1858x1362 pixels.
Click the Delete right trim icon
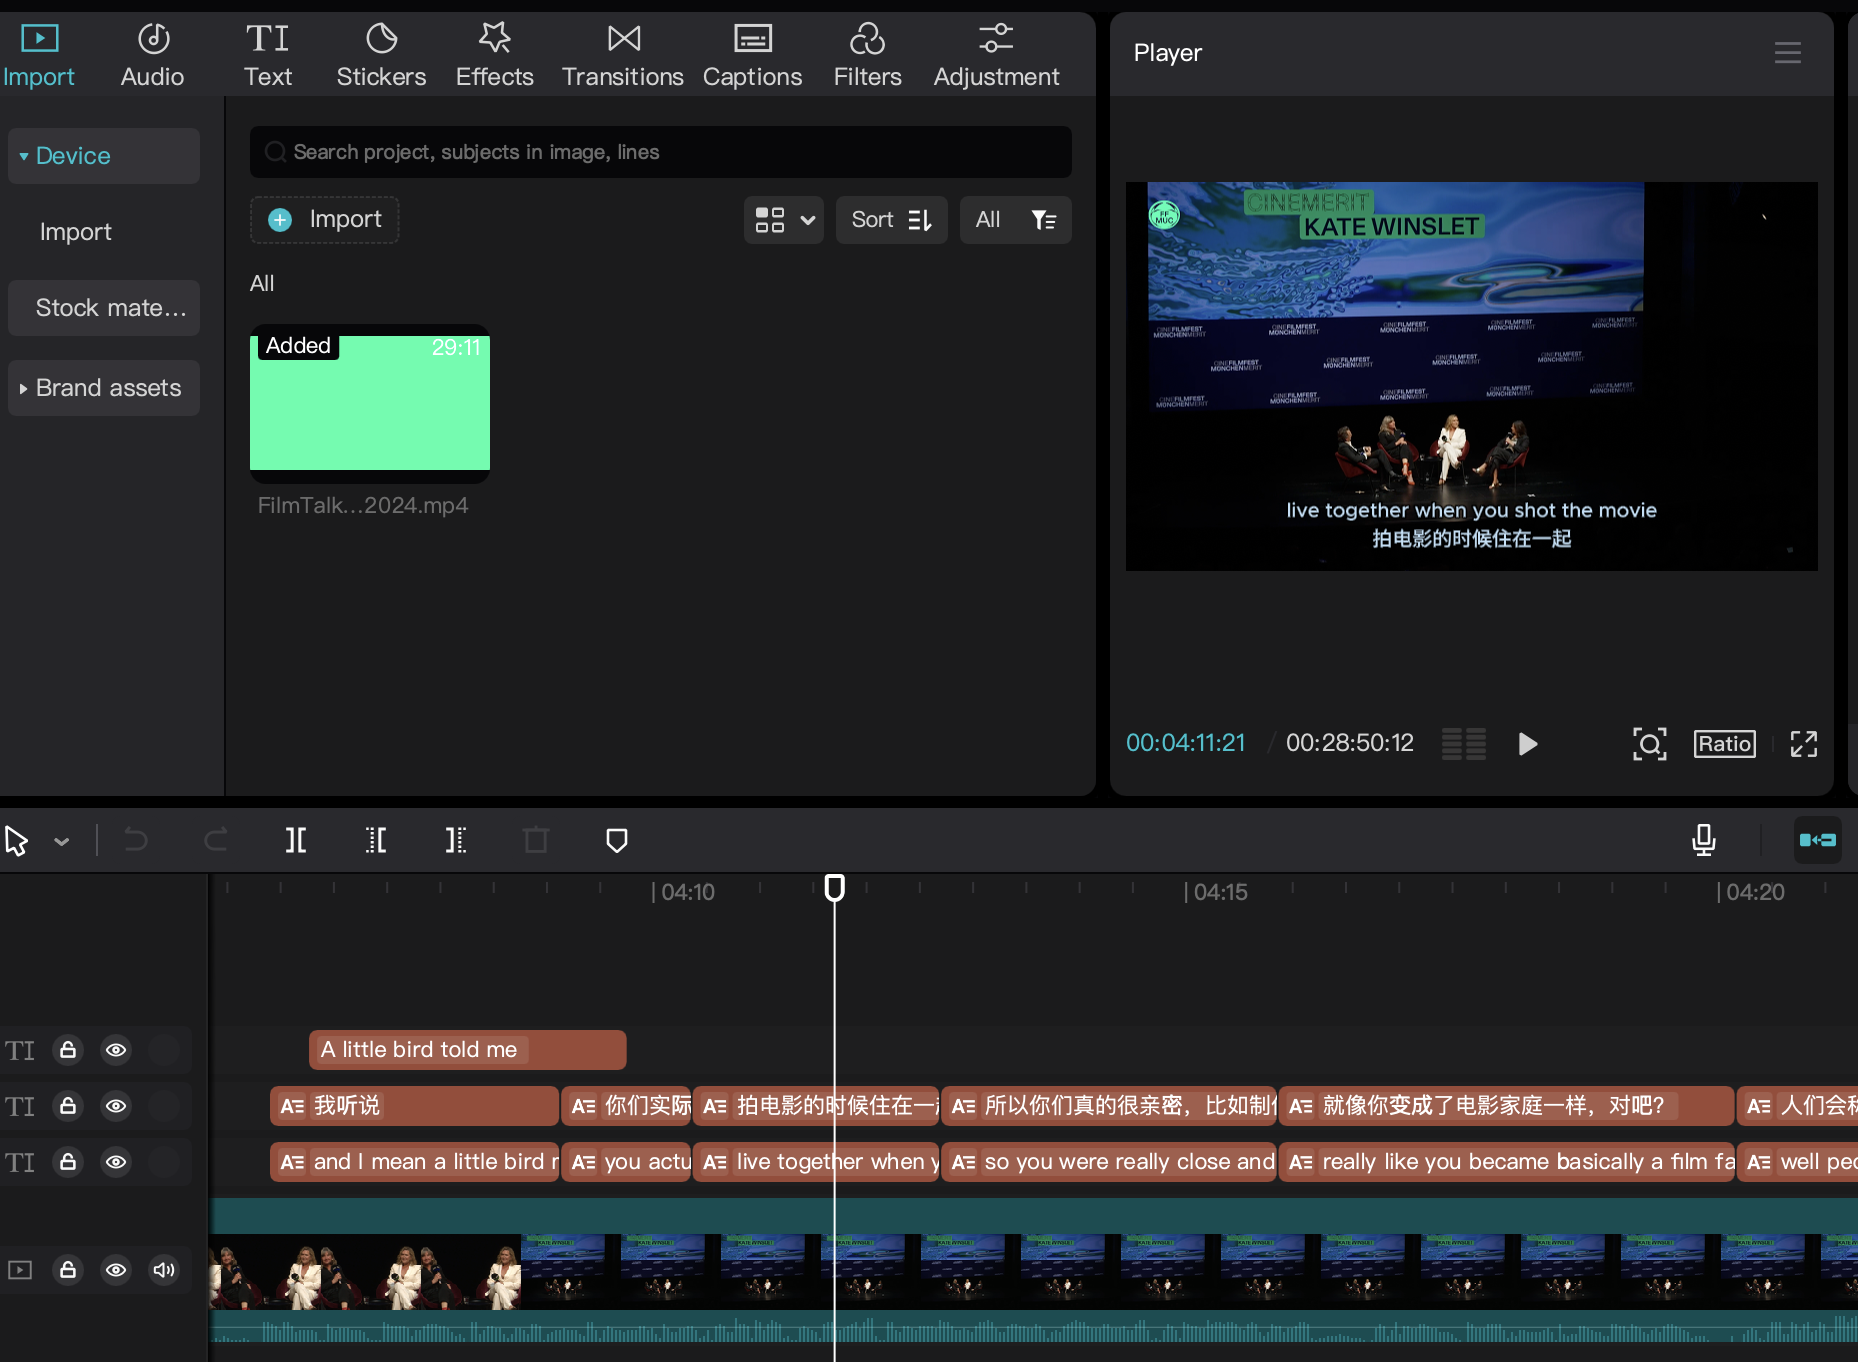tap(456, 840)
